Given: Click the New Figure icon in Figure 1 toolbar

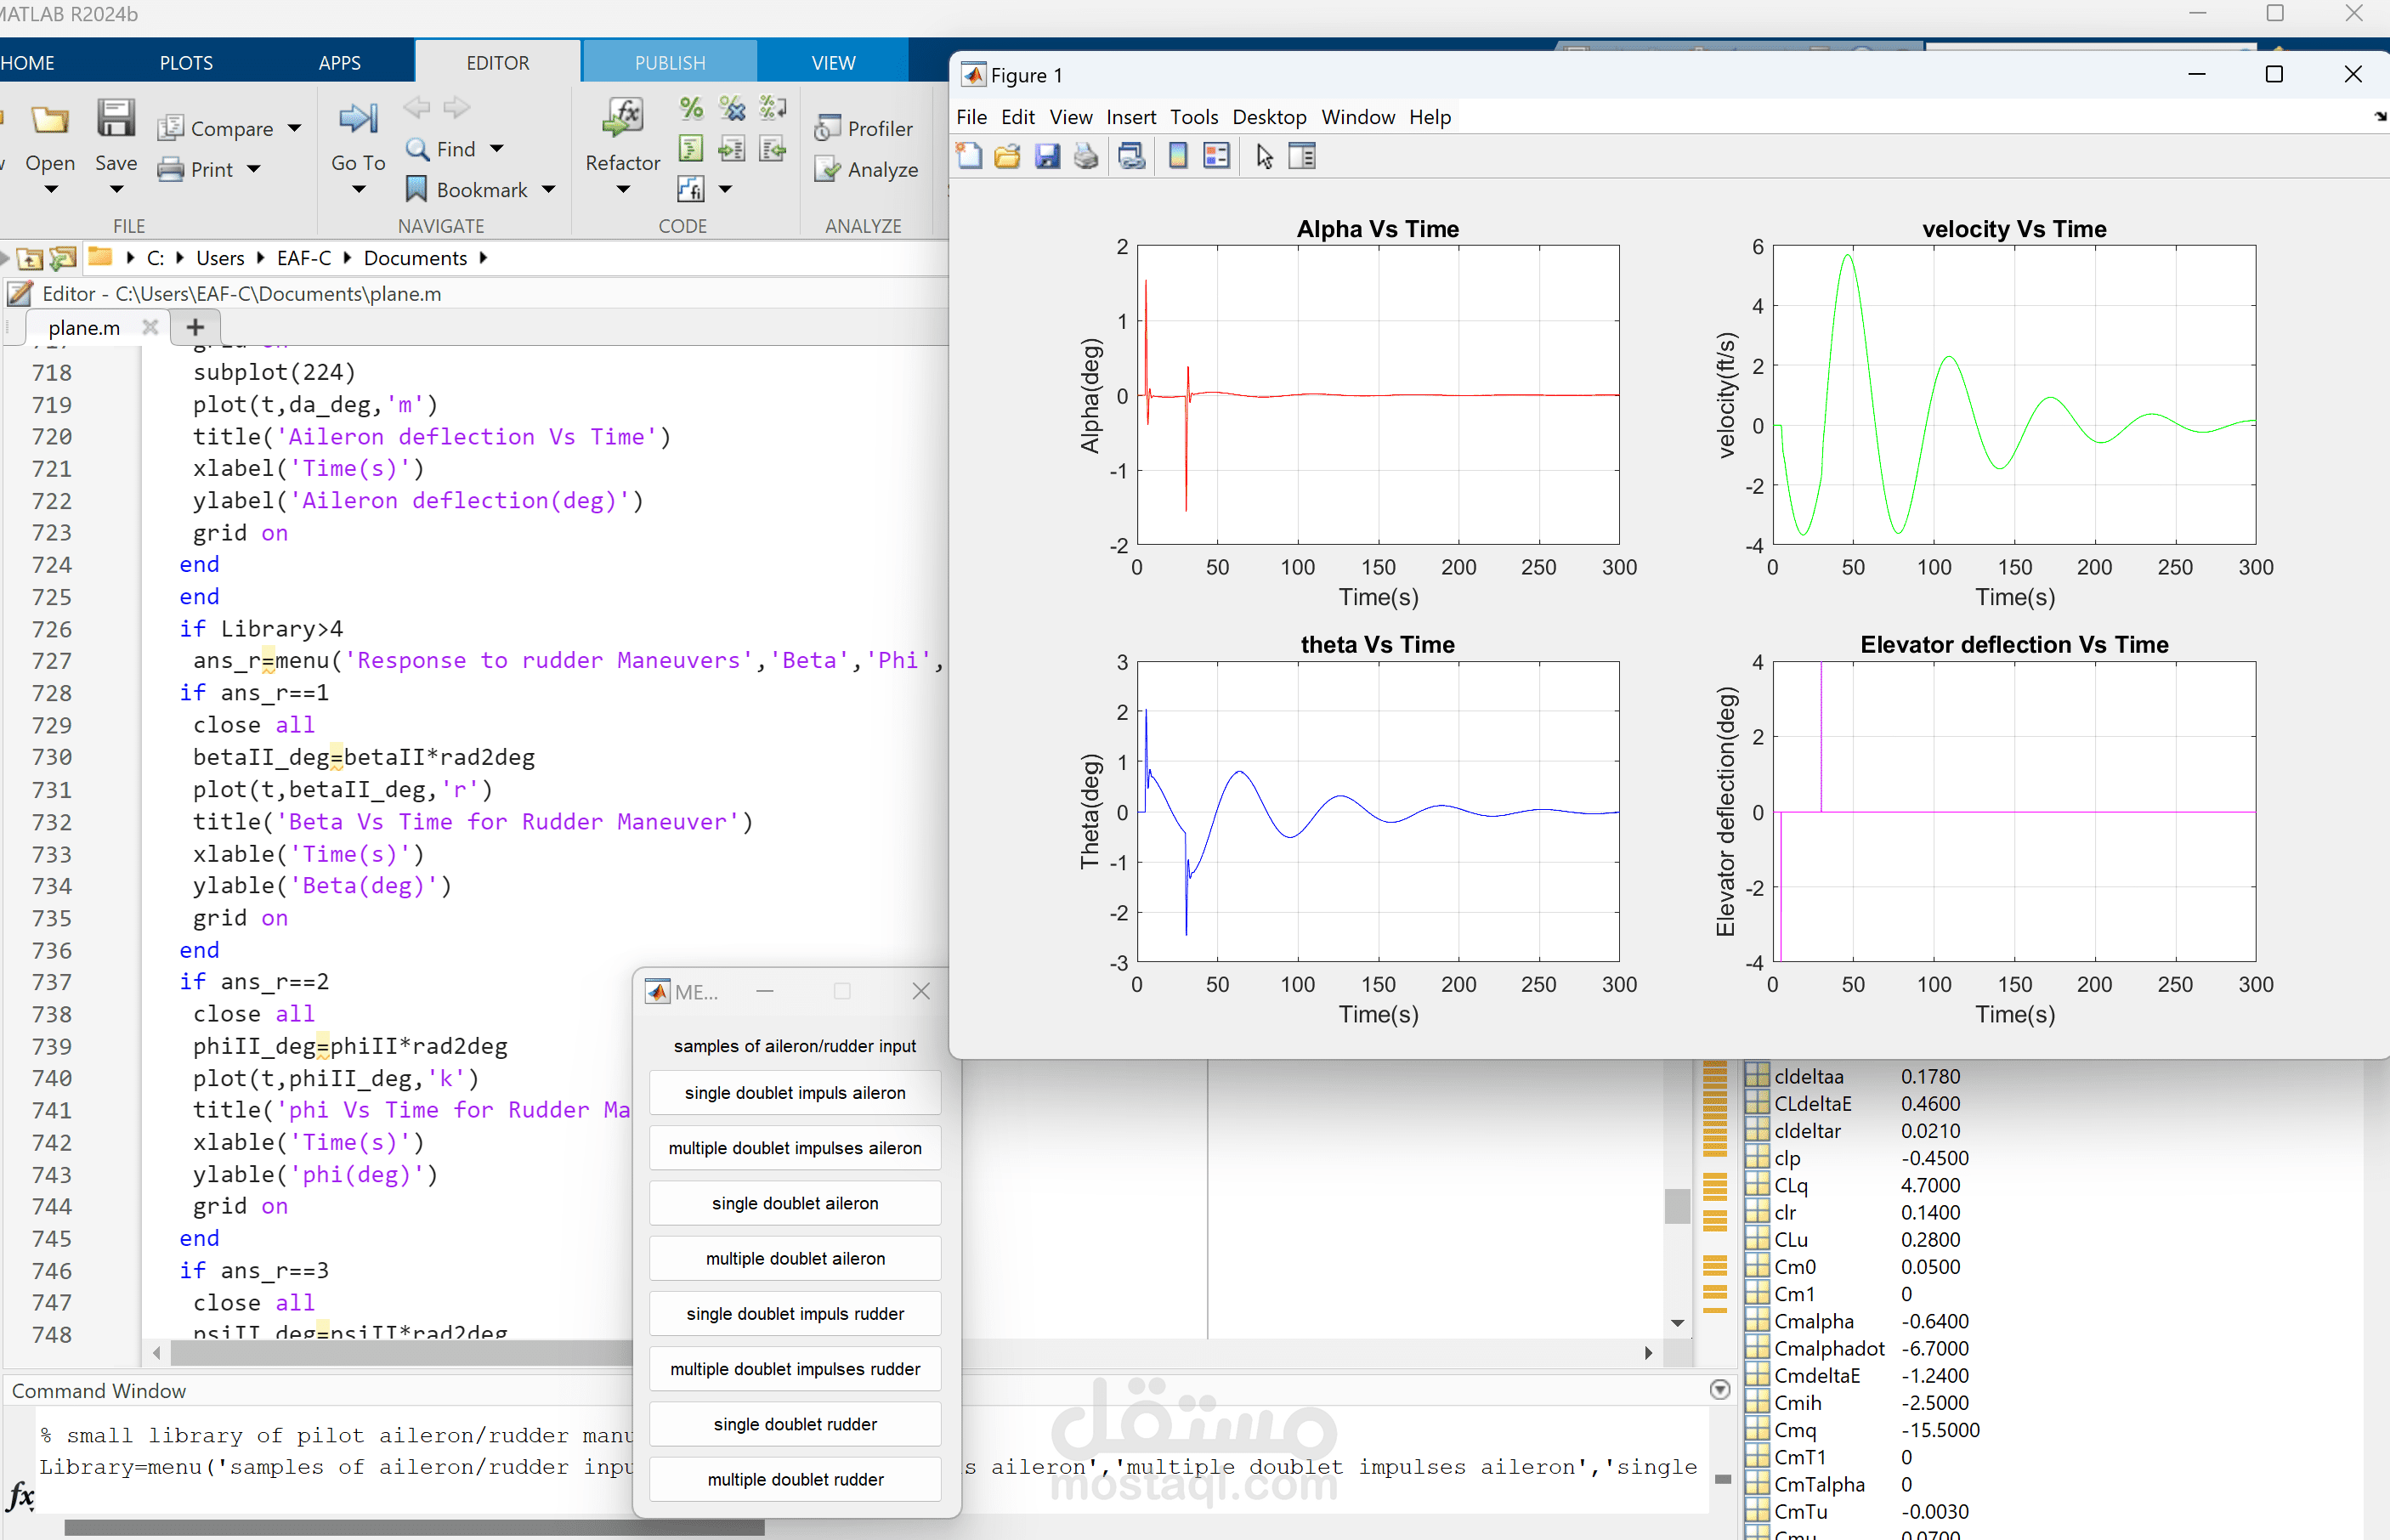Looking at the screenshot, I should [969, 156].
